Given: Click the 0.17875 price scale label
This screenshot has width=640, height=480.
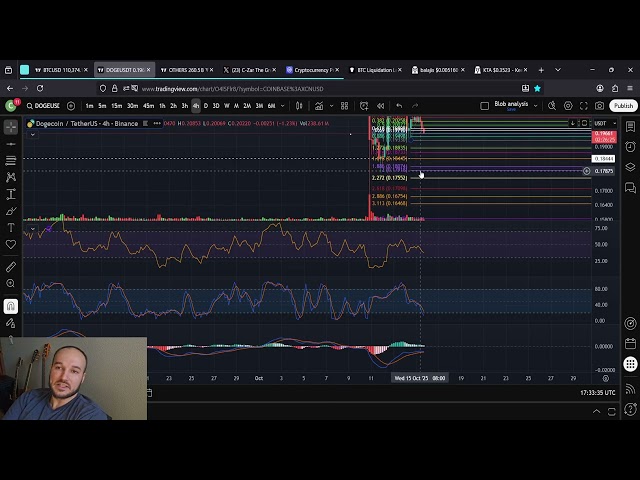Looking at the screenshot, I should point(604,171).
